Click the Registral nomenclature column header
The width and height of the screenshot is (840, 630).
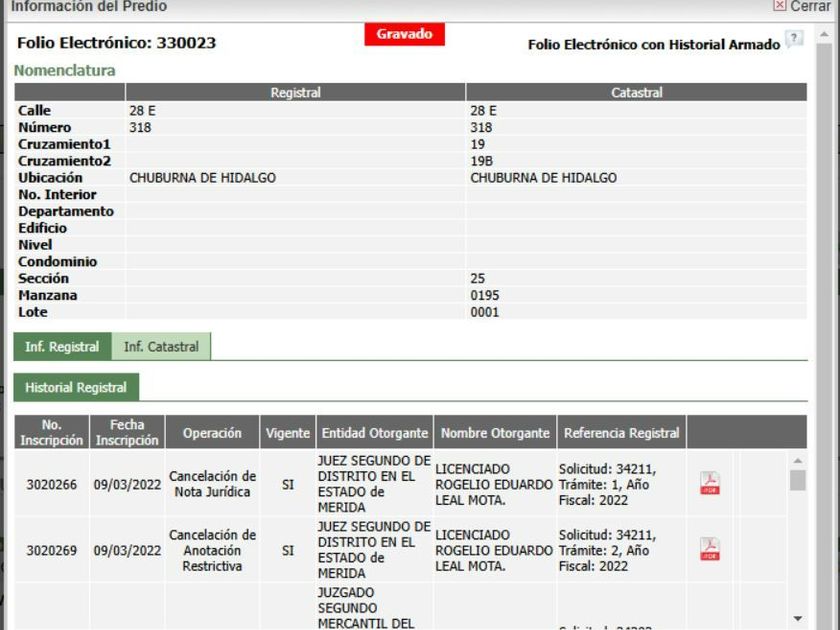[295, 92]
